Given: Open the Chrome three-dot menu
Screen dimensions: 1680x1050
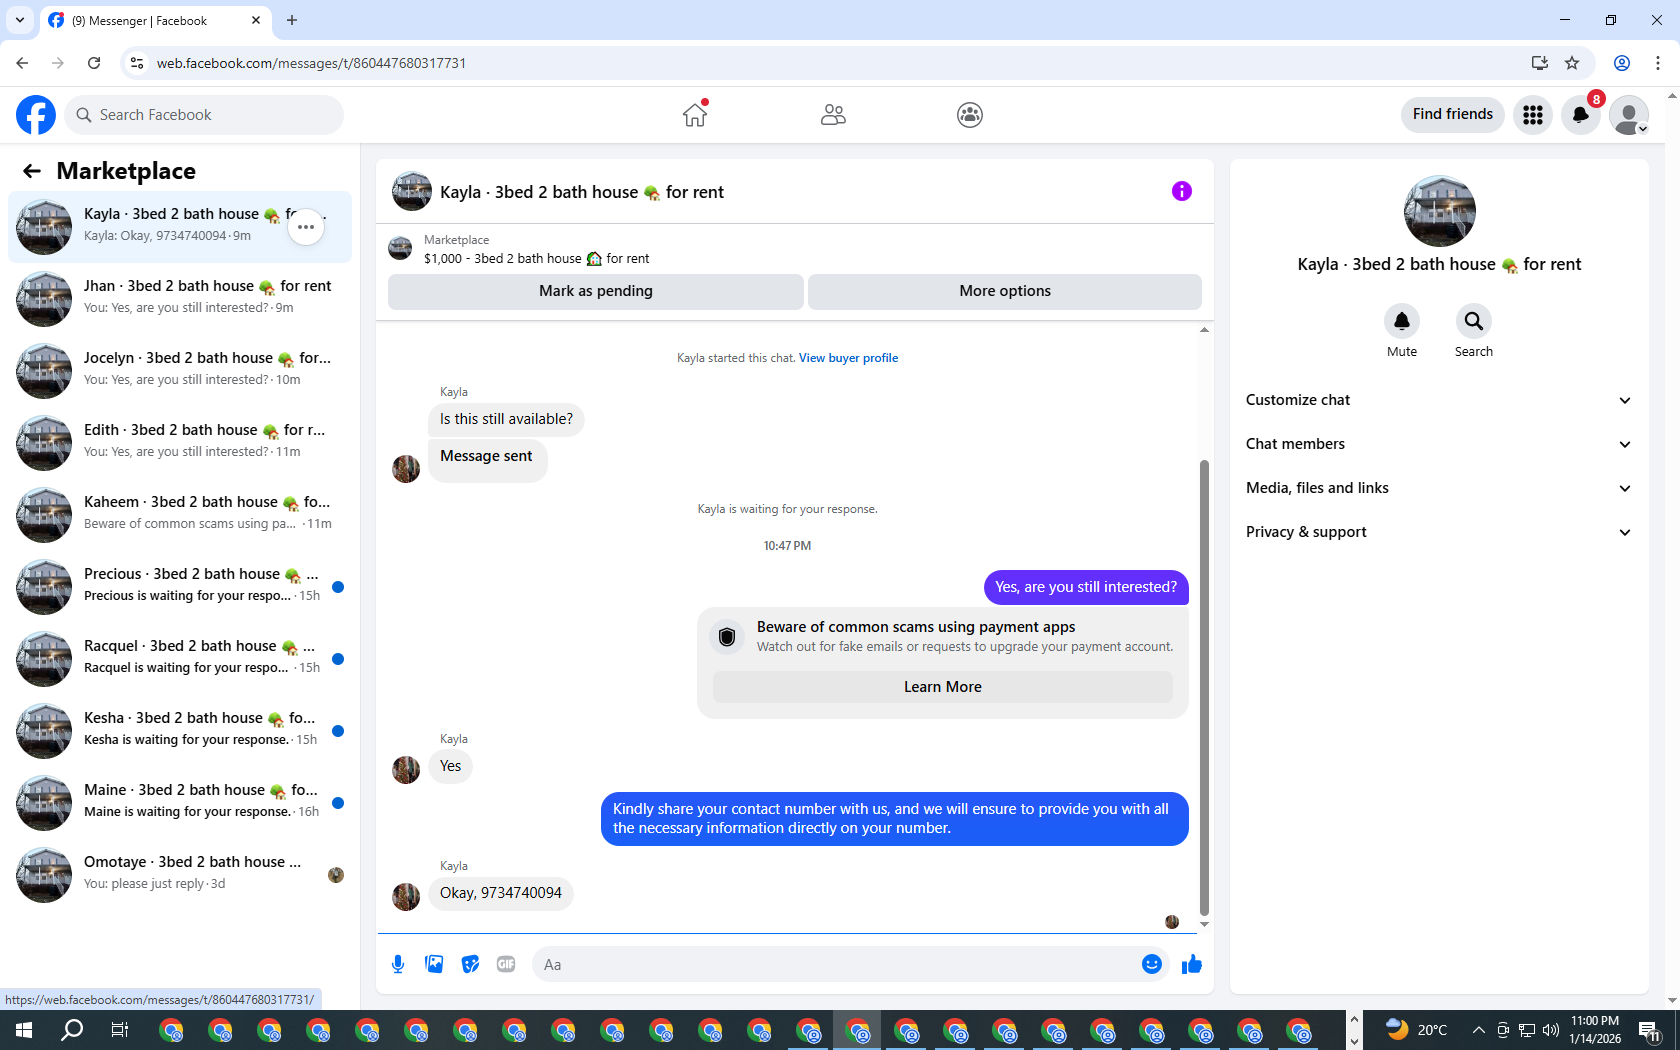Looking at the screenshot, I should pyautogui.click(x=1658, y=63).
